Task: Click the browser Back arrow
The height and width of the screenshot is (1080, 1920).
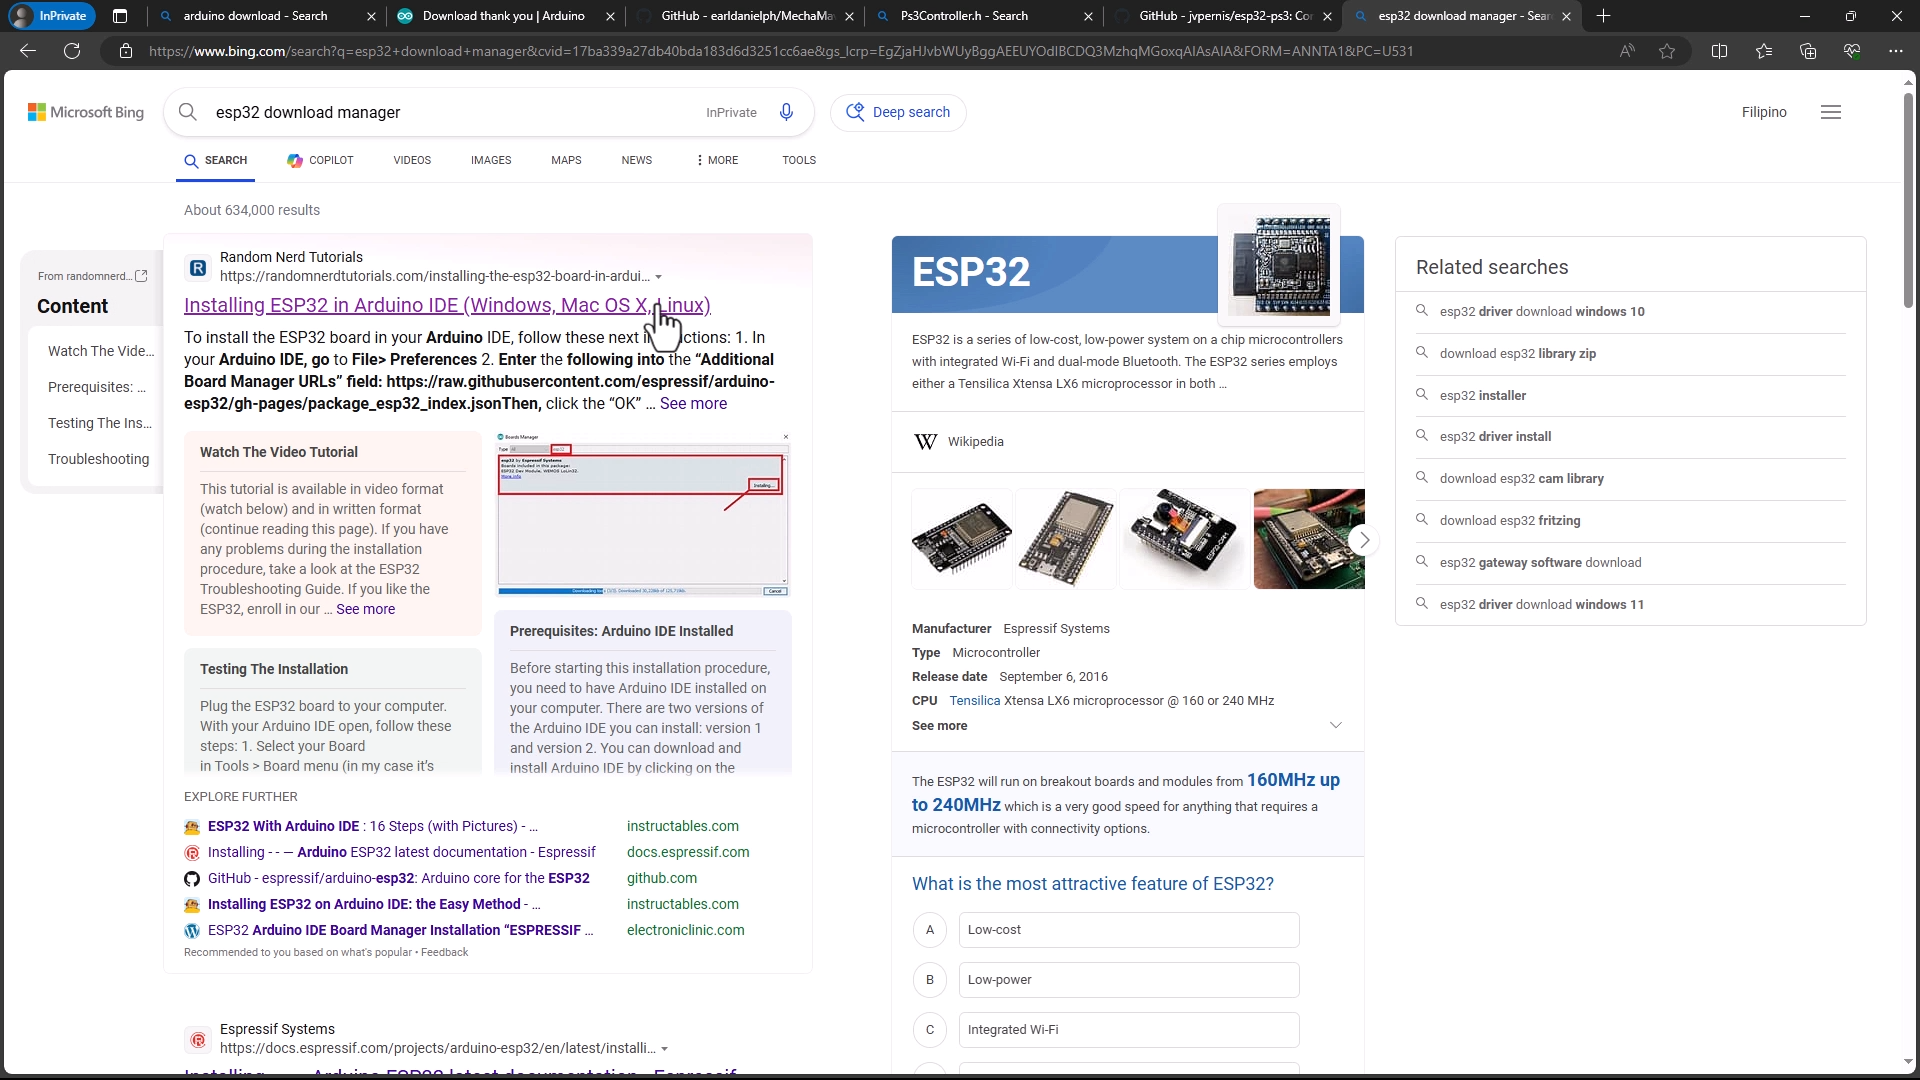Action: (x=28, y=51)
